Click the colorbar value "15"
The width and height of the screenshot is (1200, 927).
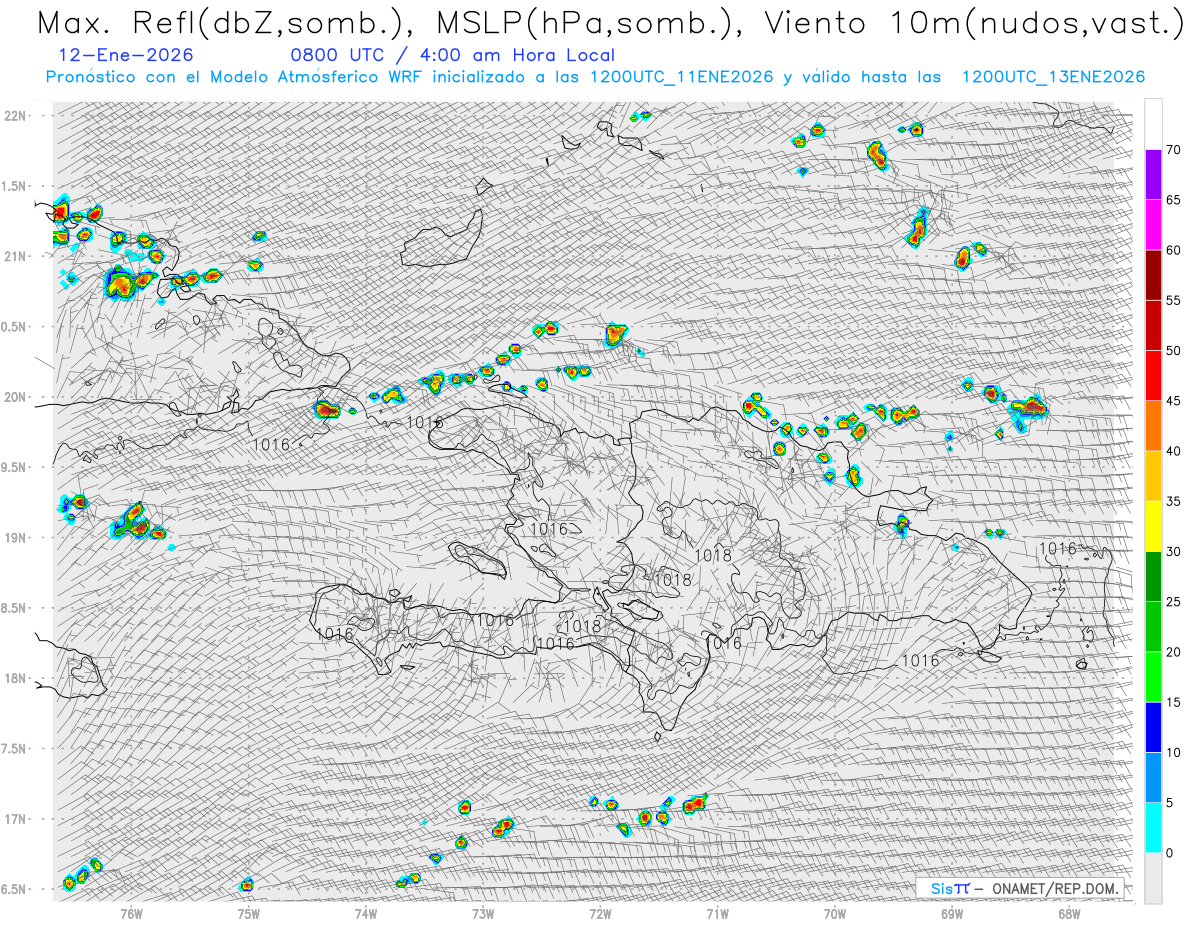(1173, 702)
